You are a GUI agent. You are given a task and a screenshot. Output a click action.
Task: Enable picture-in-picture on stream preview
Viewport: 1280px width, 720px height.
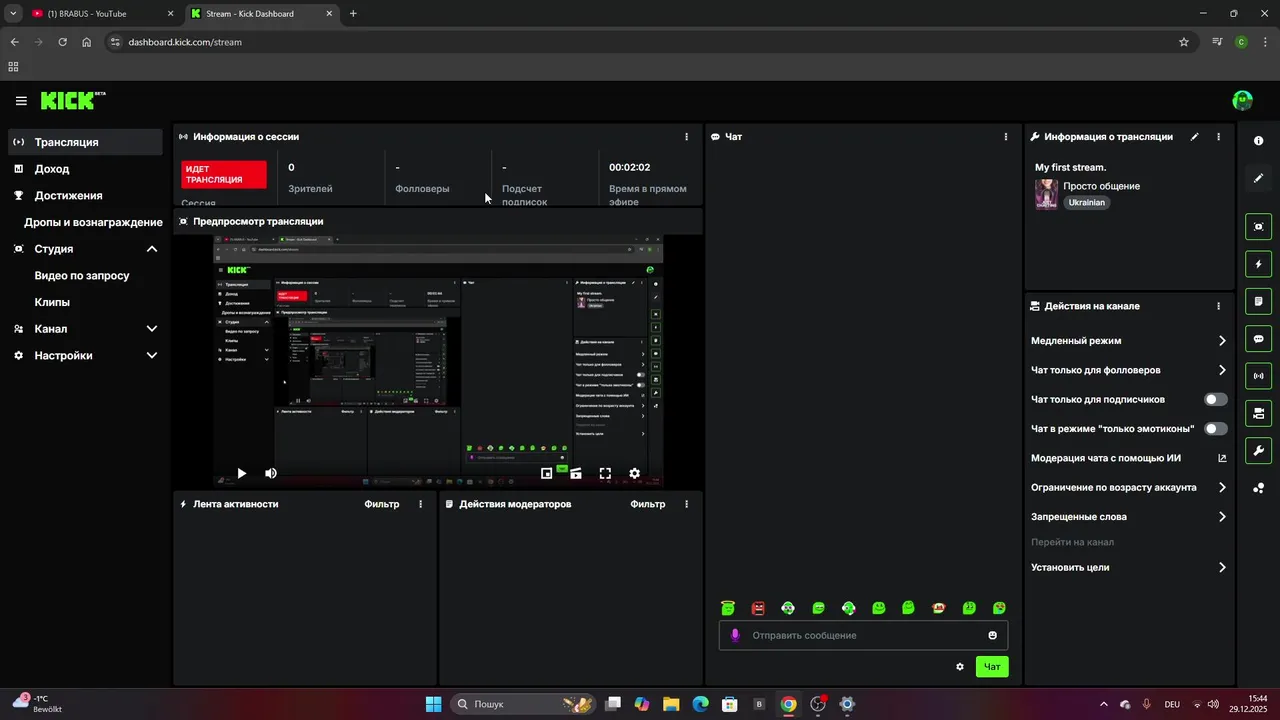coord(547,473)
